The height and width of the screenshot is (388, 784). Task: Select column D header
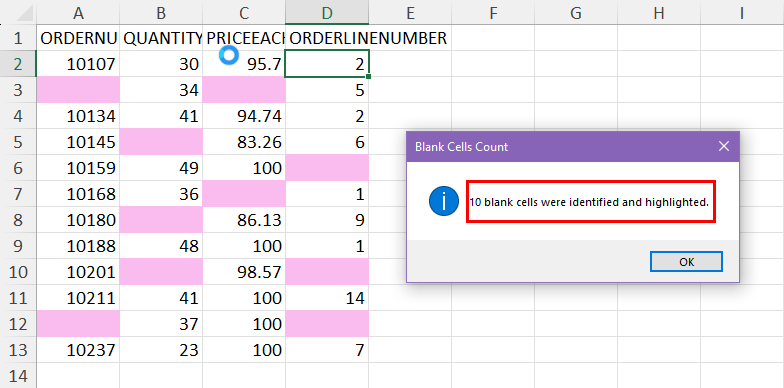[x=327, y=13]
